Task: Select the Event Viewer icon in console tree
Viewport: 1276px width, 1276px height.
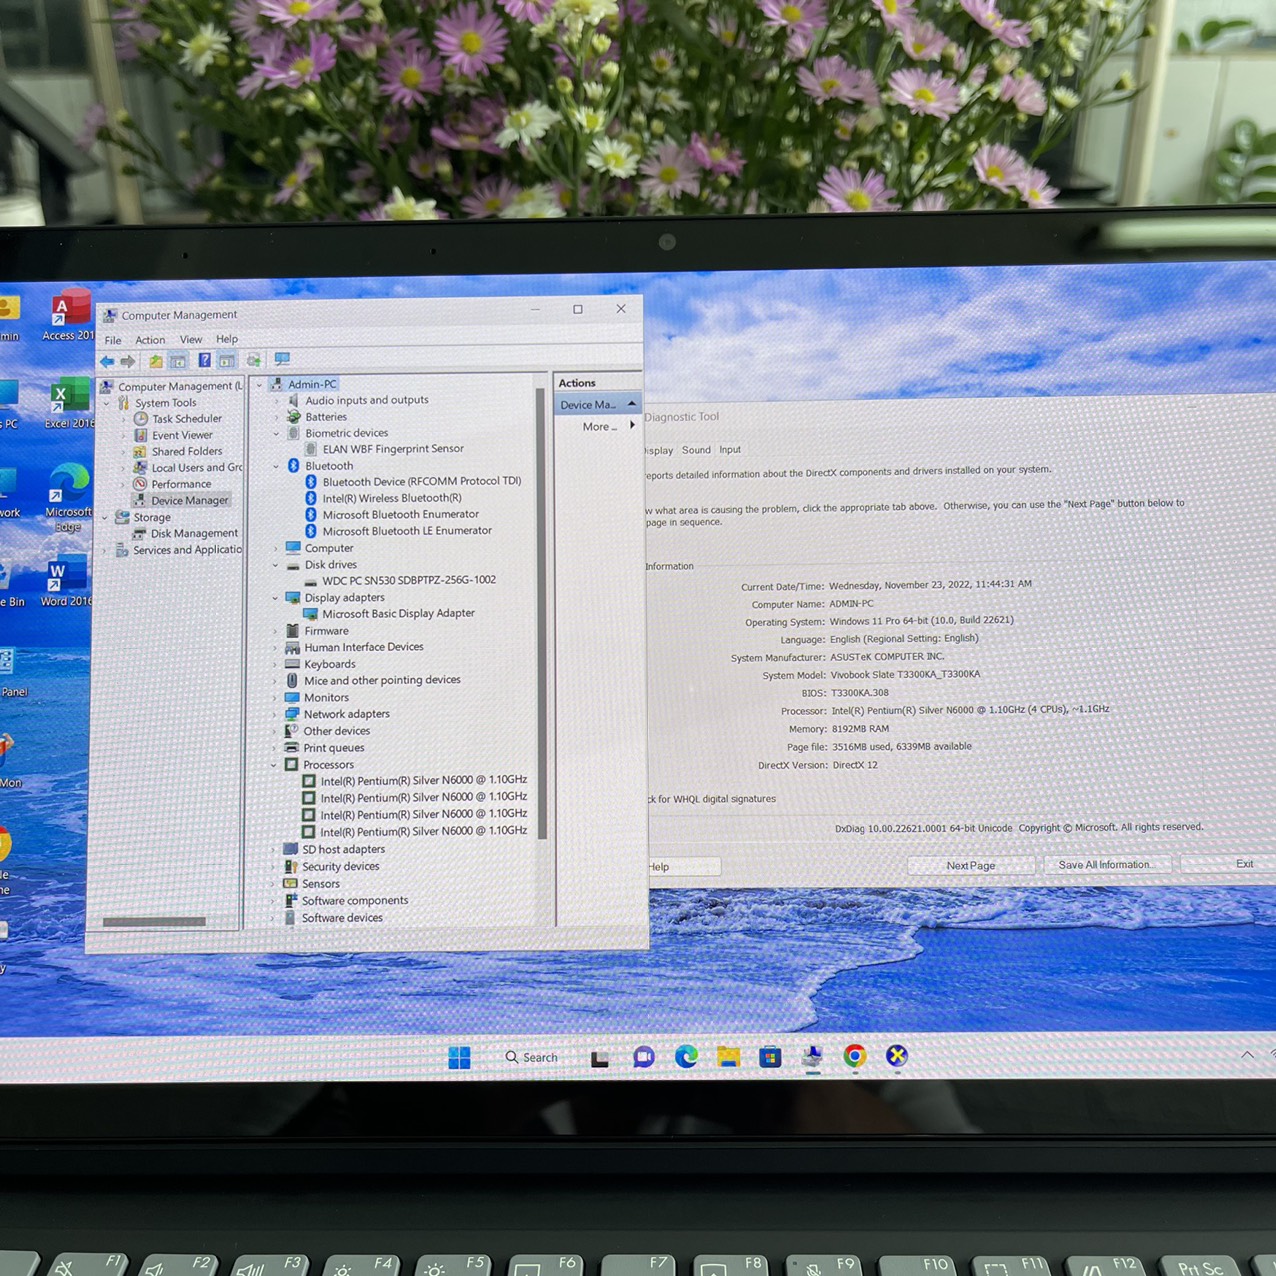Action: click(x=141, y=435)
